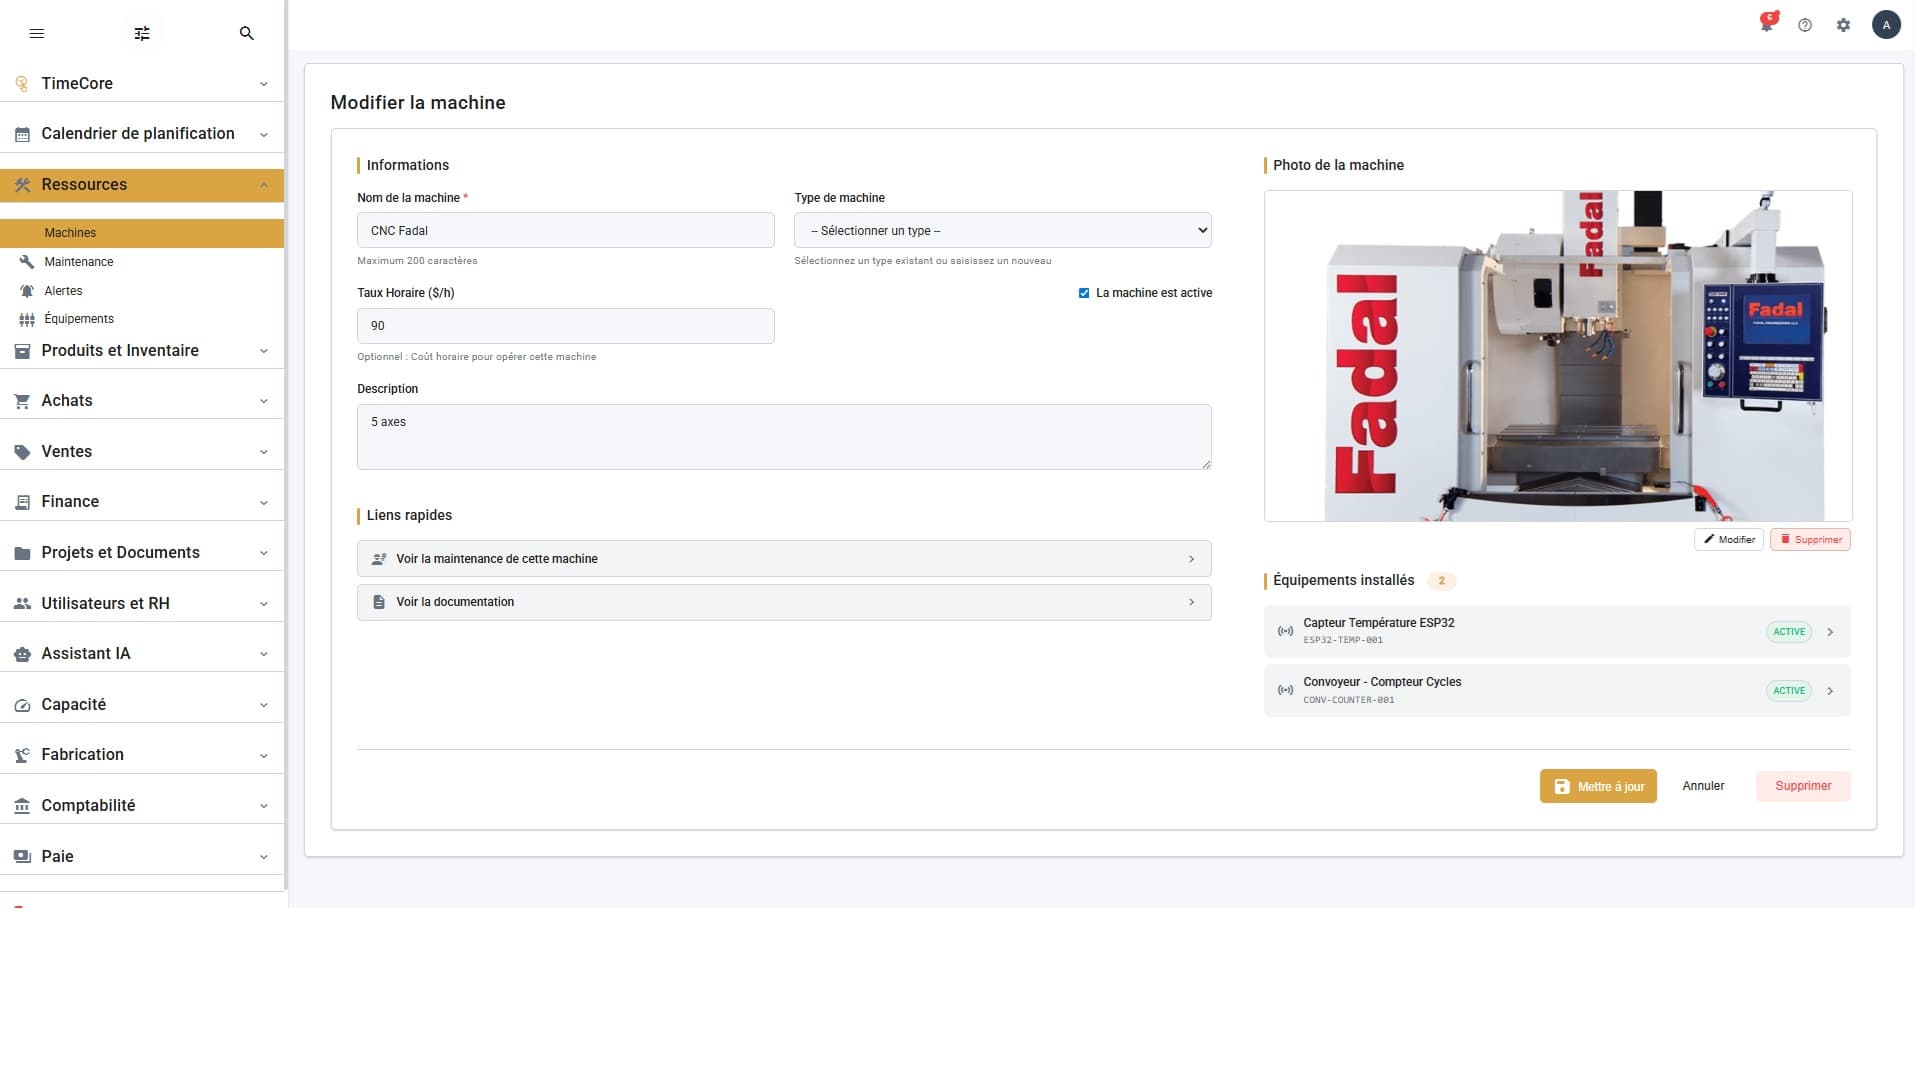The width and height of the screenshot is (1915, 1072).
Task: Click the Projets et Documents folder icon
Action: (x=22, y=553)
